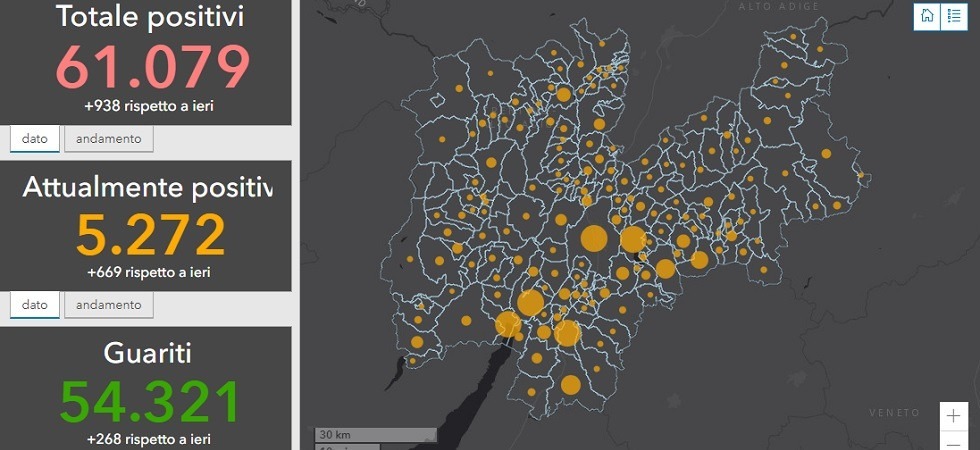Zoom out with the minus button
The height and width of the screenshot is (450, 980).
pyautogui.click(x=954, y=442)
